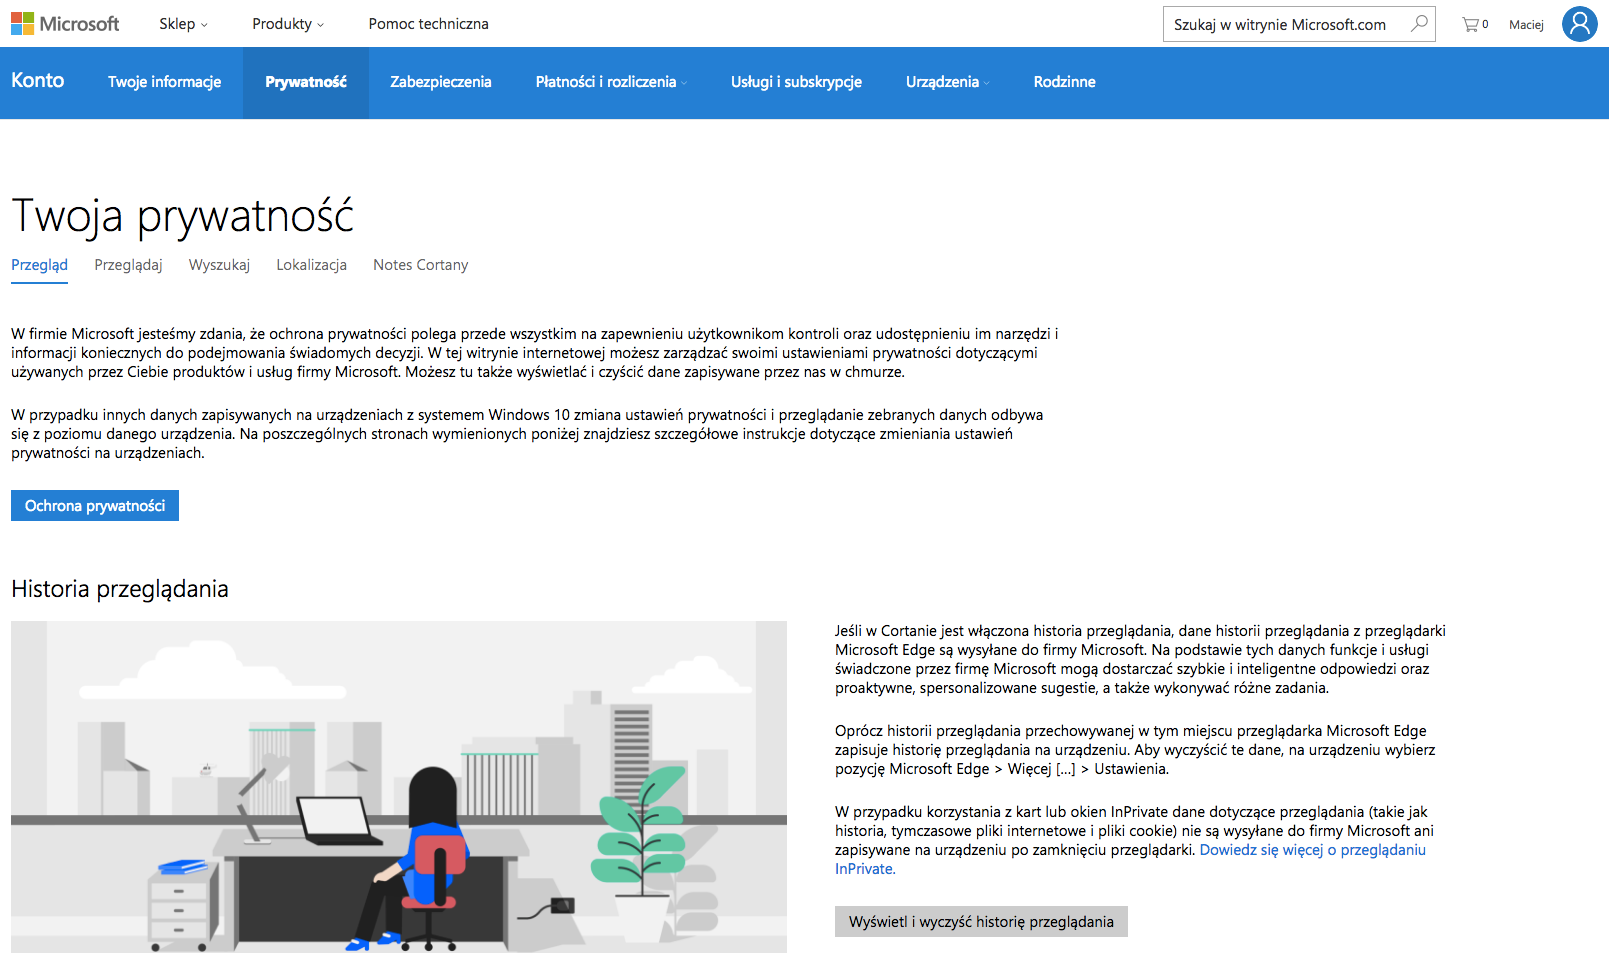Switch to the Wyszukaj tab

point(219,265)
